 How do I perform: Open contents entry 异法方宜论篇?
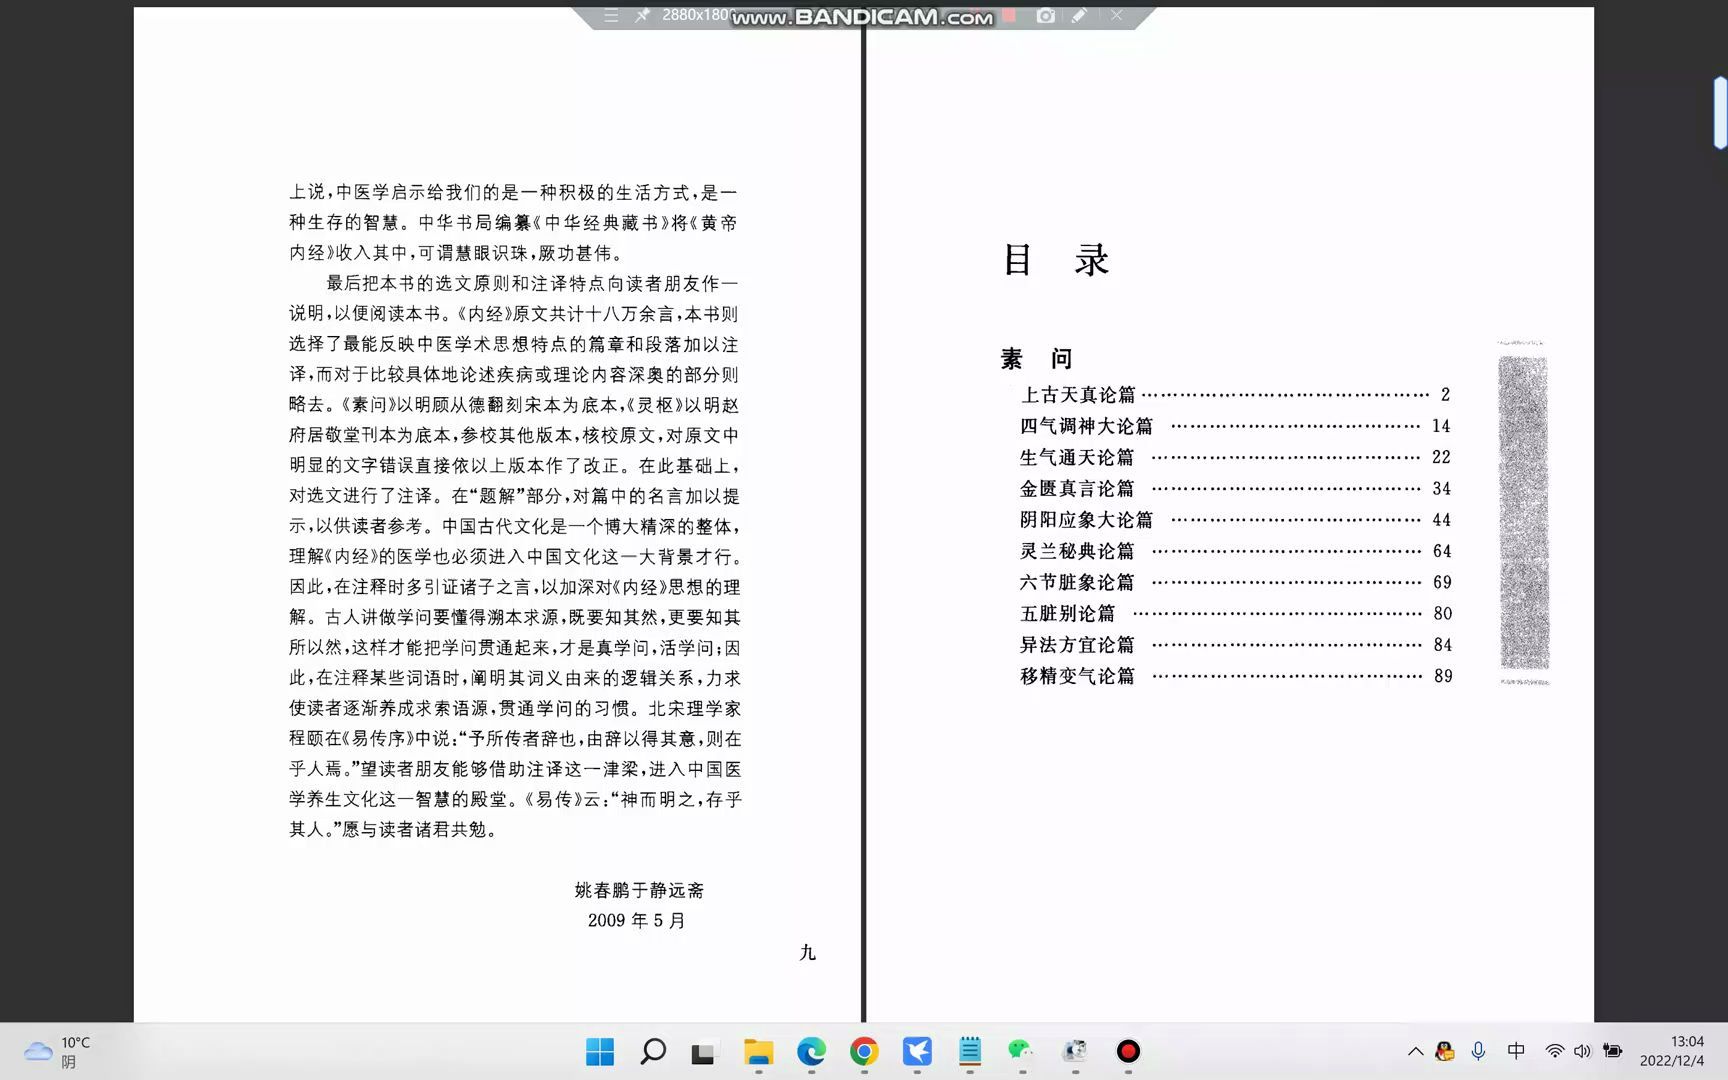click(x=1235, y=645)
